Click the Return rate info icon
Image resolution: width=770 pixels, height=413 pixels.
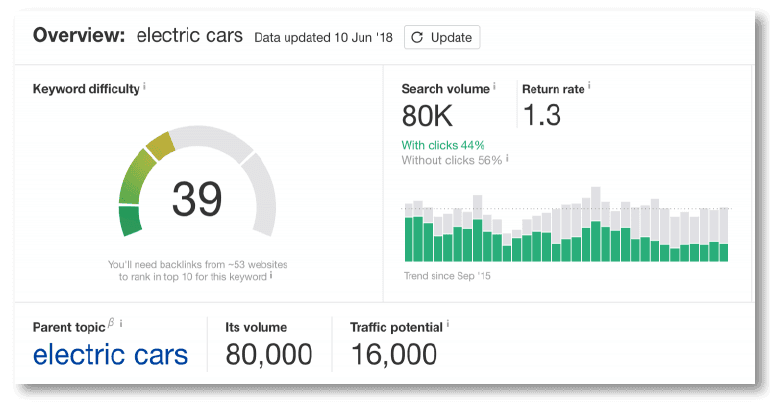[590, 88]
